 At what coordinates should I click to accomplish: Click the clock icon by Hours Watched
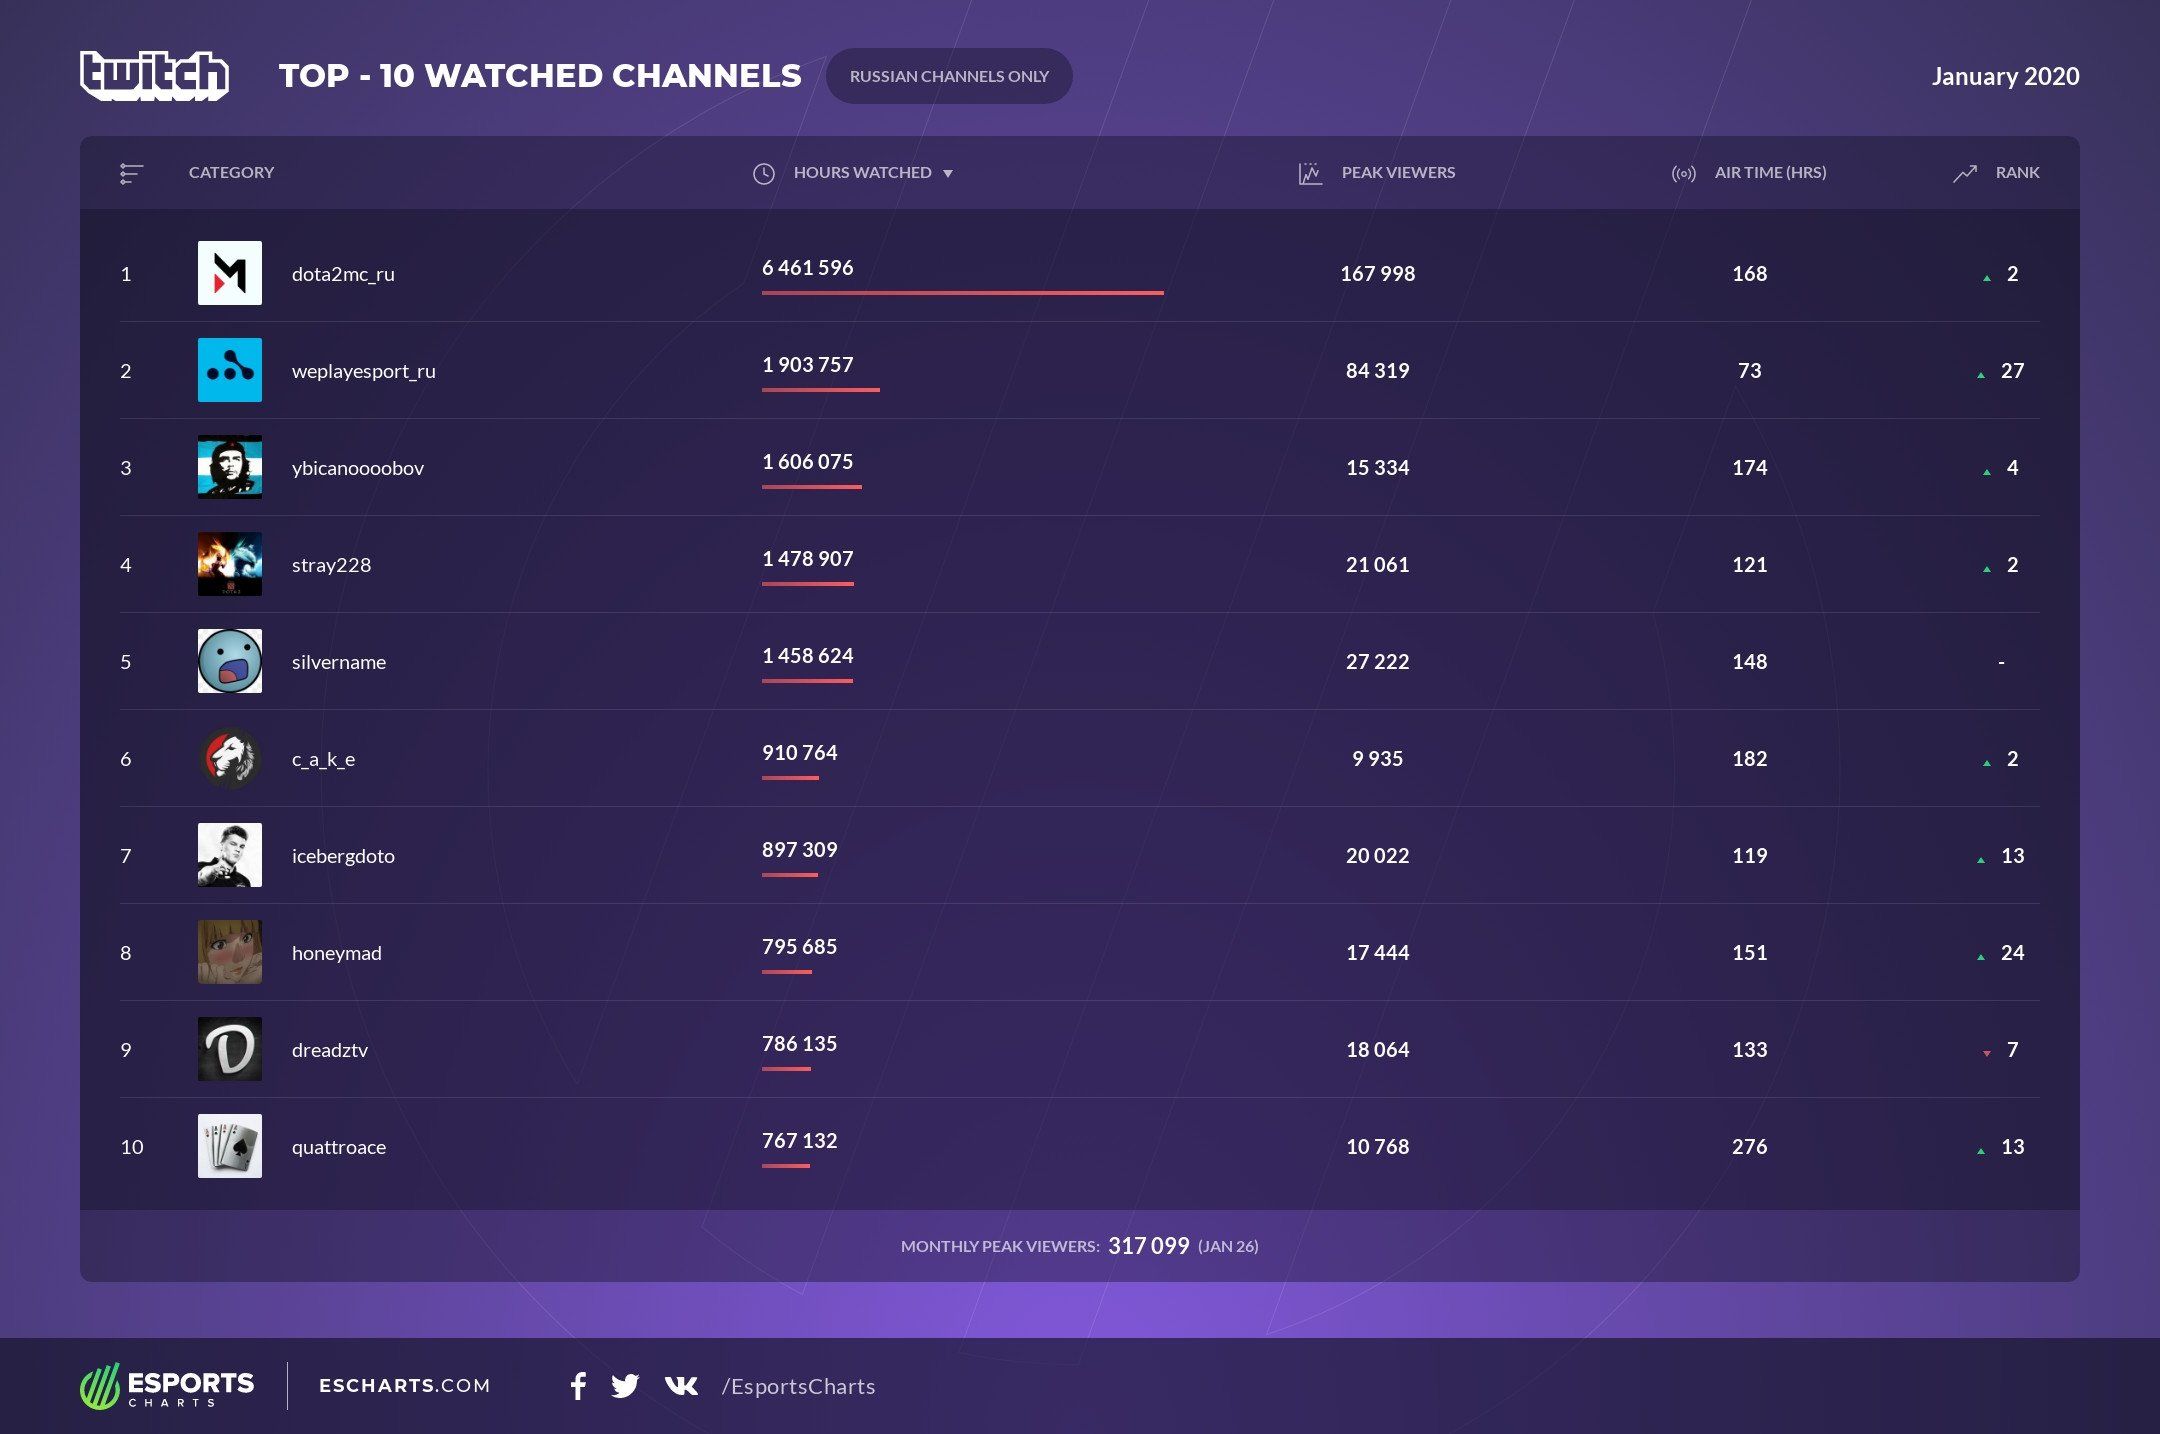764,174
